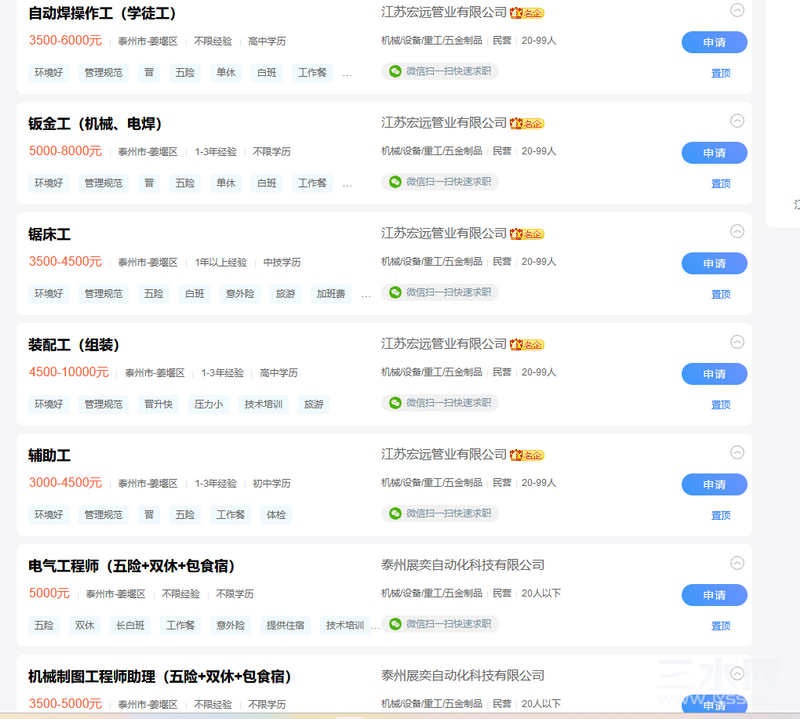
Task: Select salary 4500-10000元 text
Action: click(x=69, y=372)
